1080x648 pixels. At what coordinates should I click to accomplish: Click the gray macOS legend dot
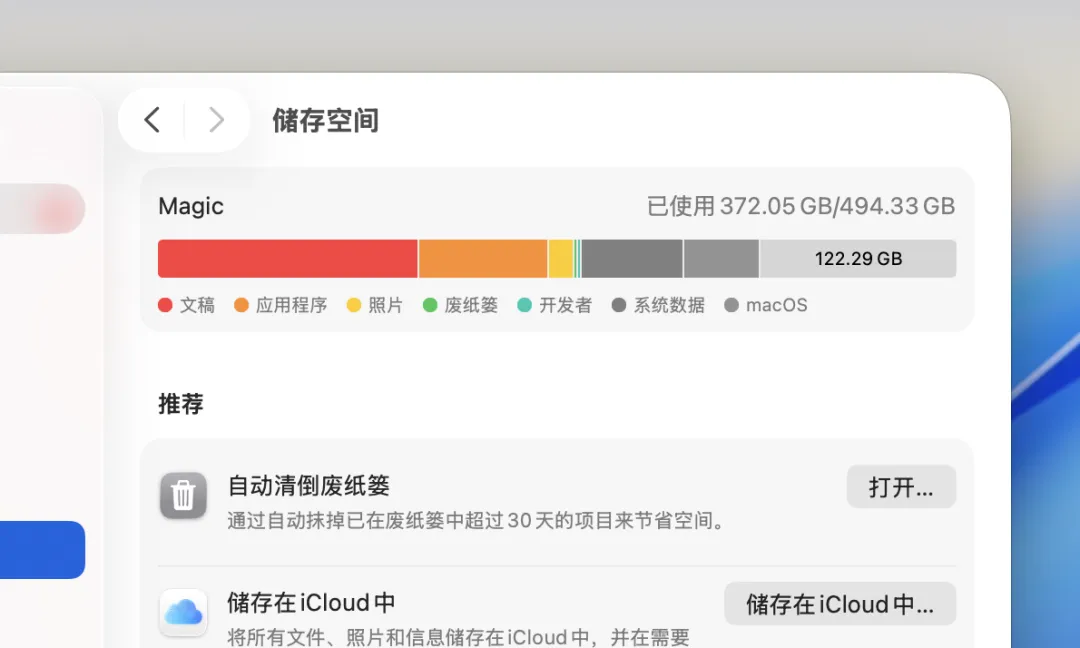click(731, 305)
